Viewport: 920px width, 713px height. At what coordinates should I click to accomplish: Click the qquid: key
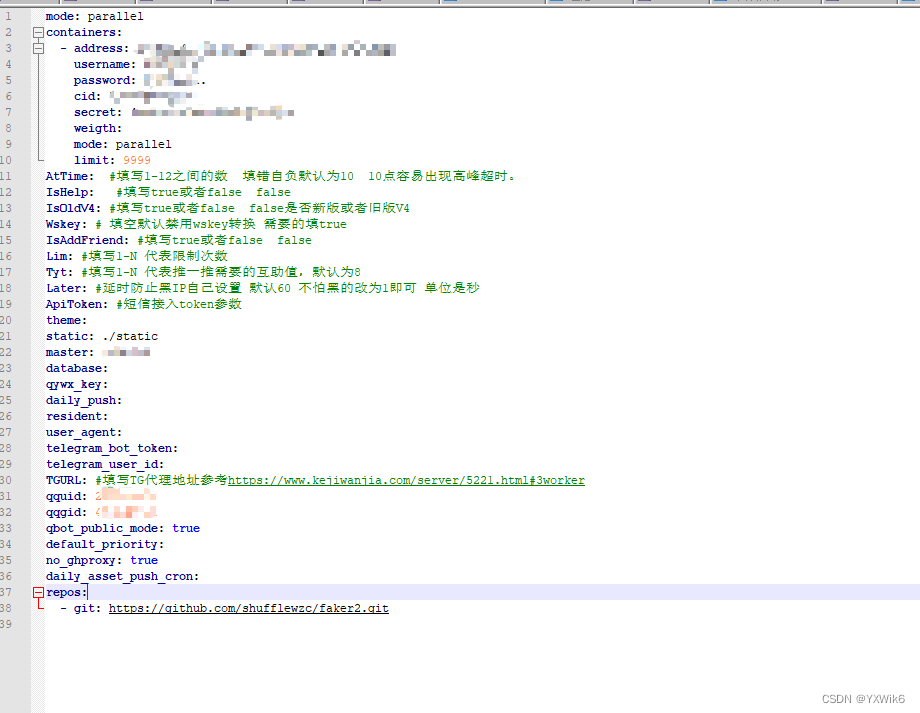66,496
